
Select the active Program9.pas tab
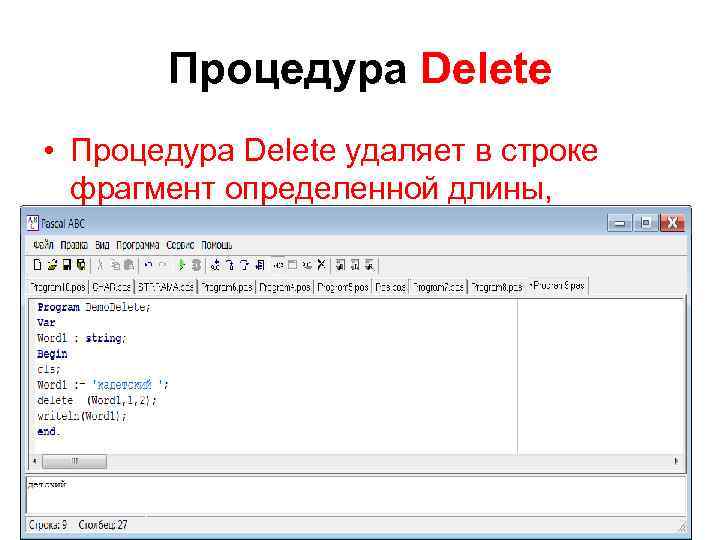coord(557,286)
